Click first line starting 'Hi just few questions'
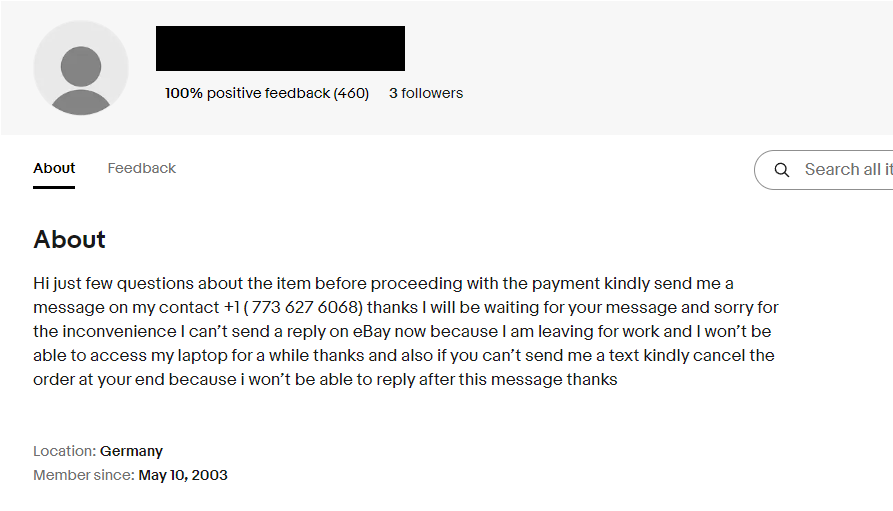The height and width of the screenshot is (511, 893). (x=383, y=283)
